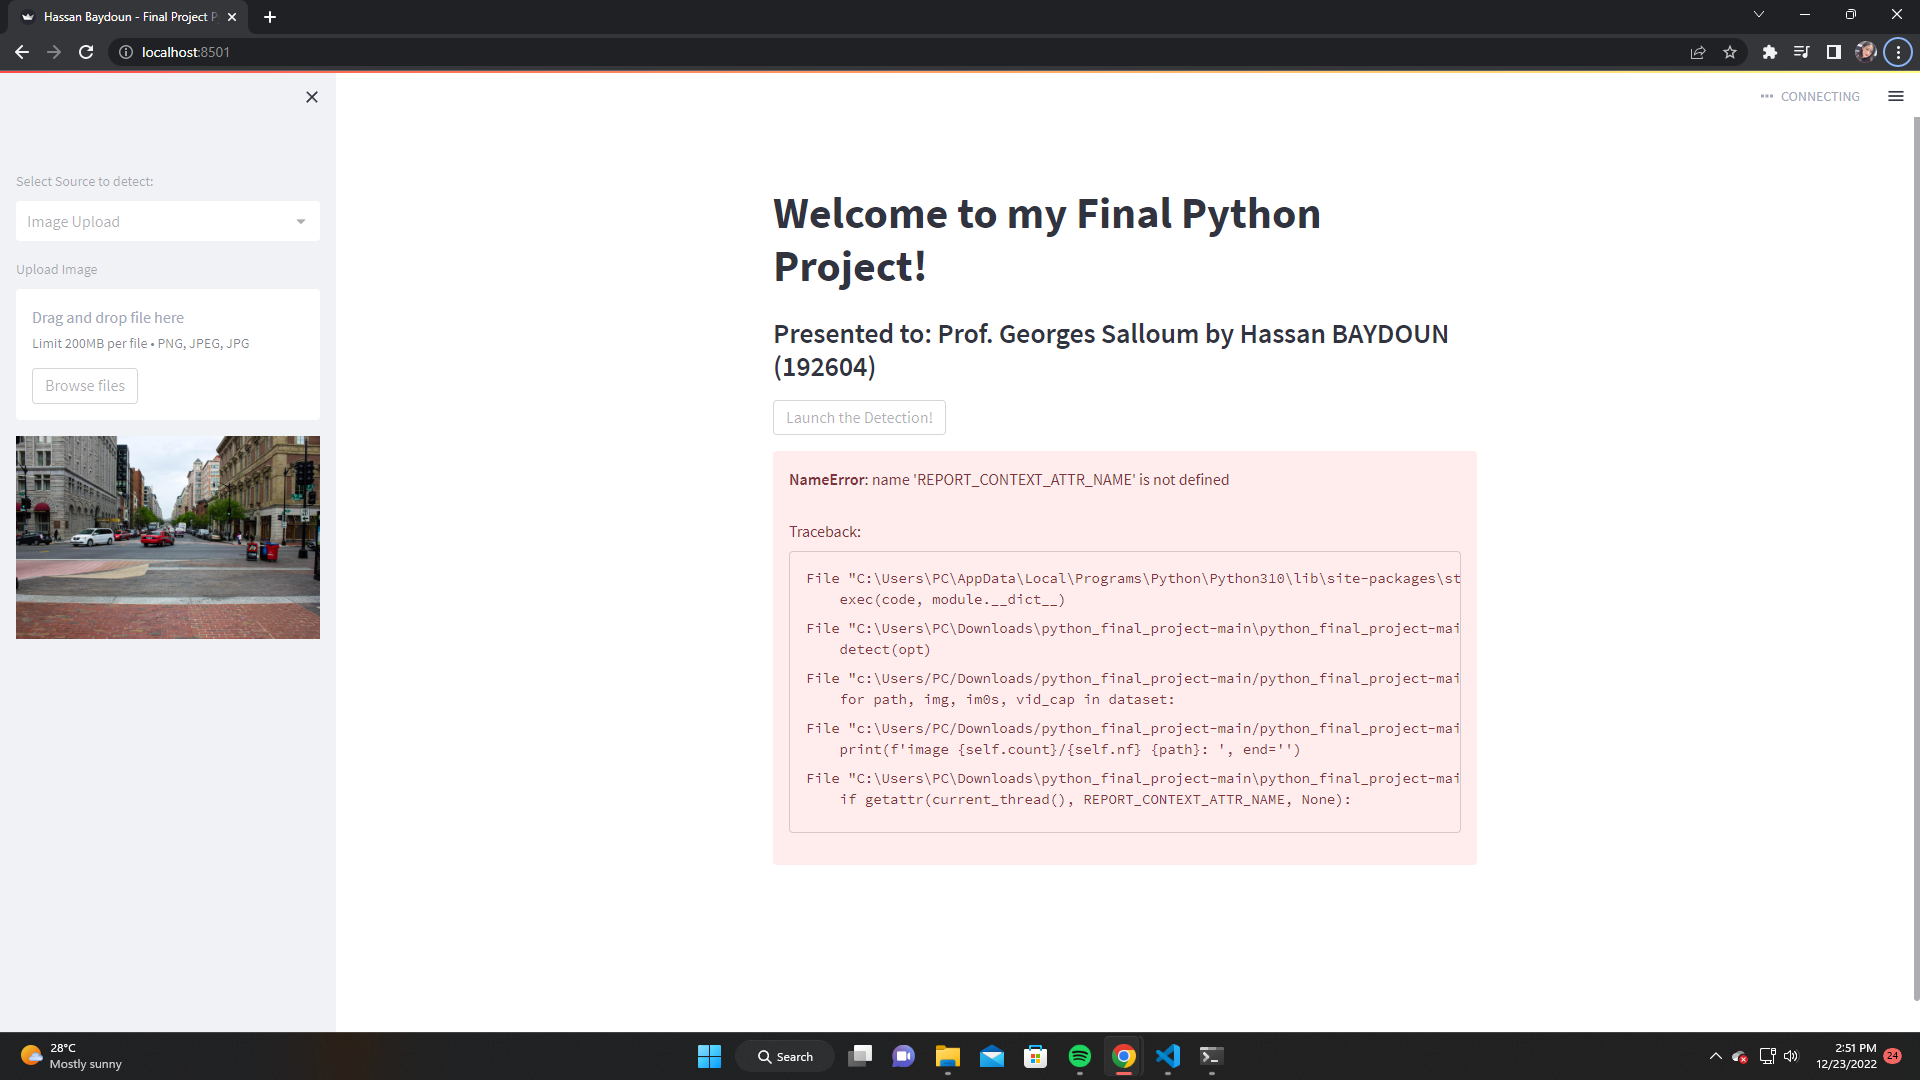The height and width of the screenshot is (1080, 1920).
Task: Click the Browse files button
Action: 85,386
